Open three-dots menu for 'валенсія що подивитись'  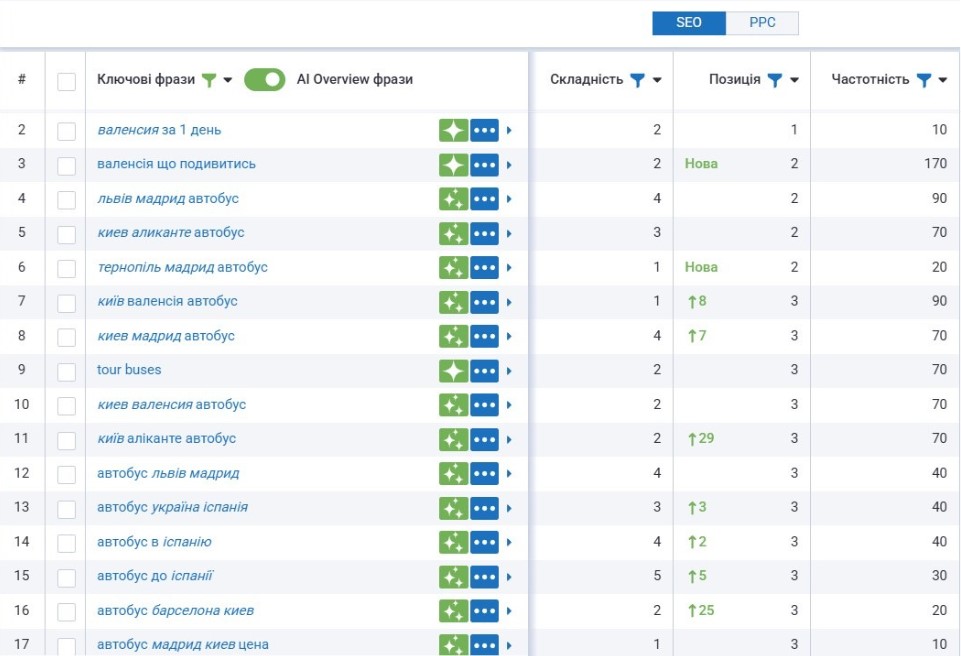(x=485, y=164)
